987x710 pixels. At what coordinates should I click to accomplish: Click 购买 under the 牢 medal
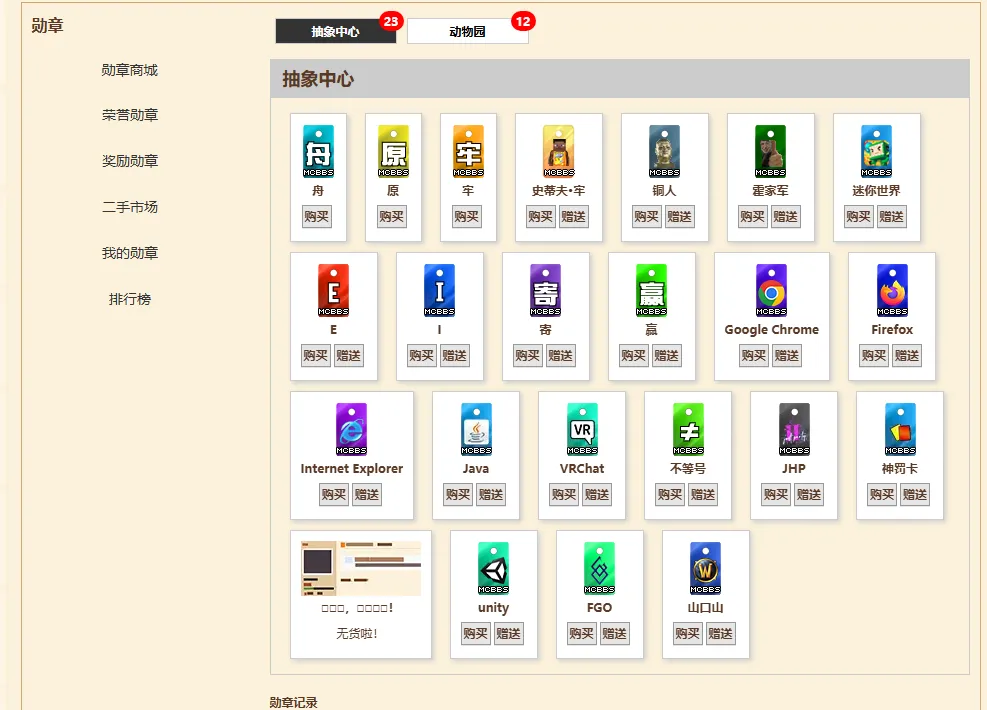tap(466, 217)
